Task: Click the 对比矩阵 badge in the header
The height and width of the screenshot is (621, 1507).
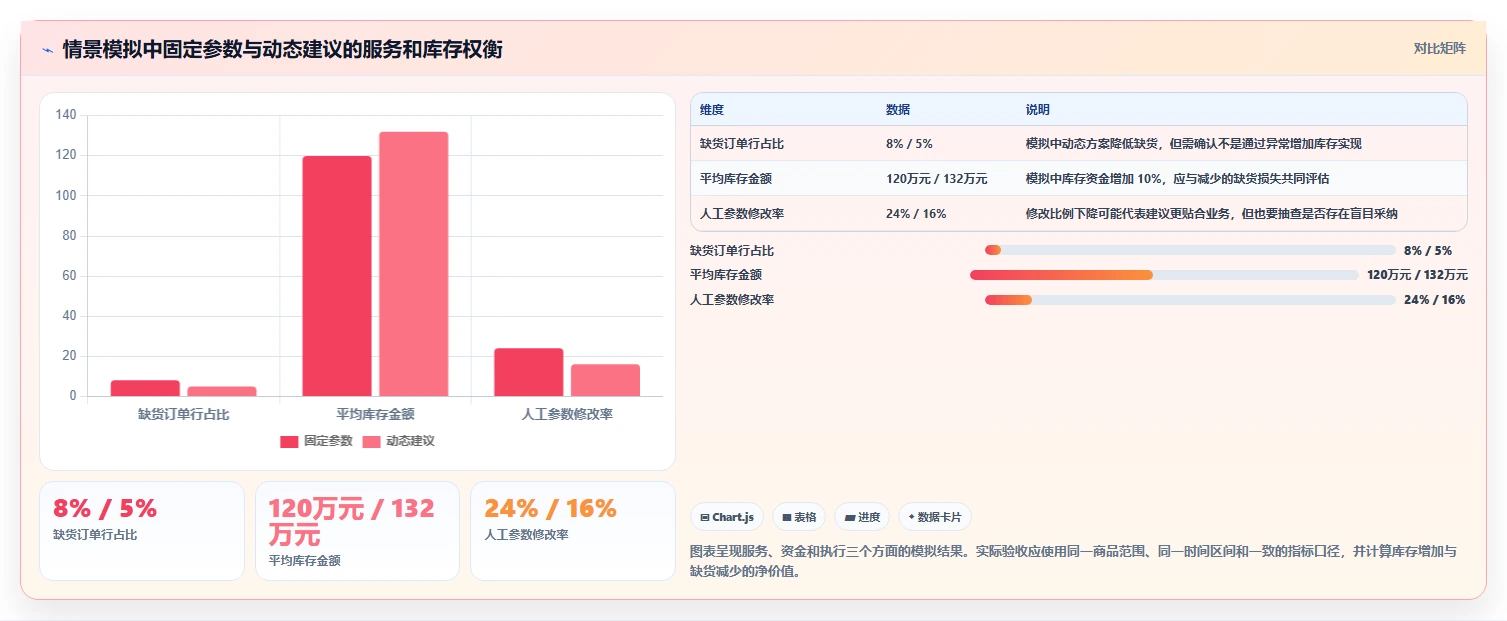Action: click(x=1440, y=48)
